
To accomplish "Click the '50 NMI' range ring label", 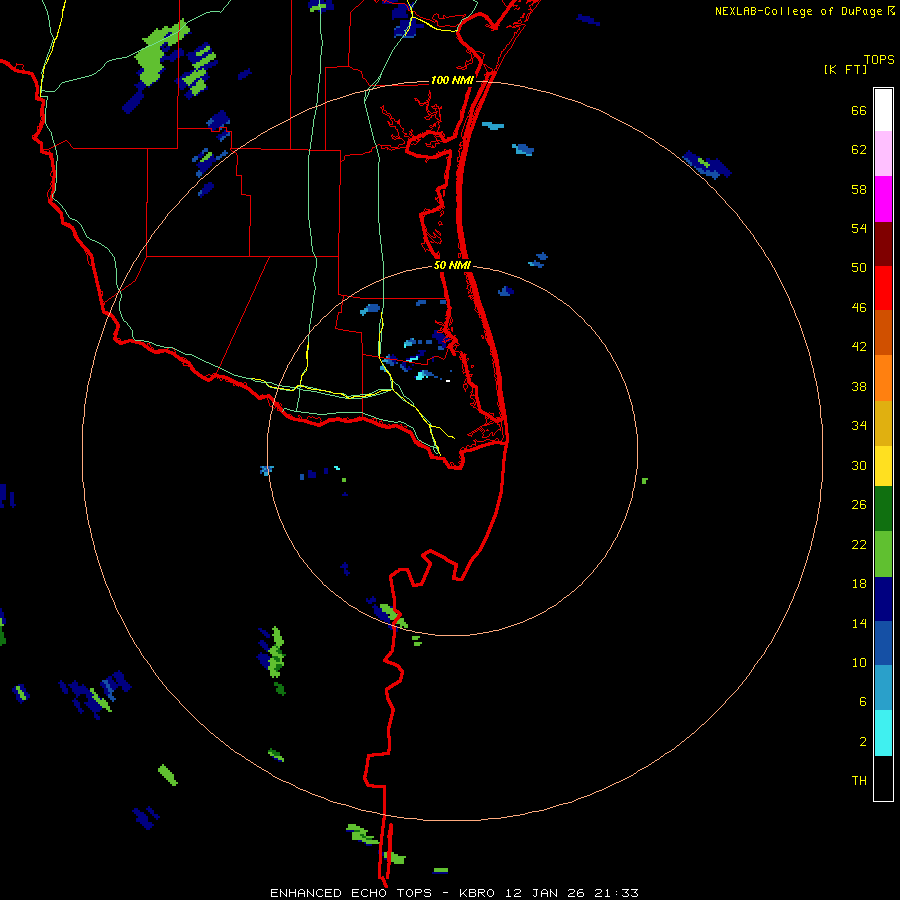I will point(452,265).
